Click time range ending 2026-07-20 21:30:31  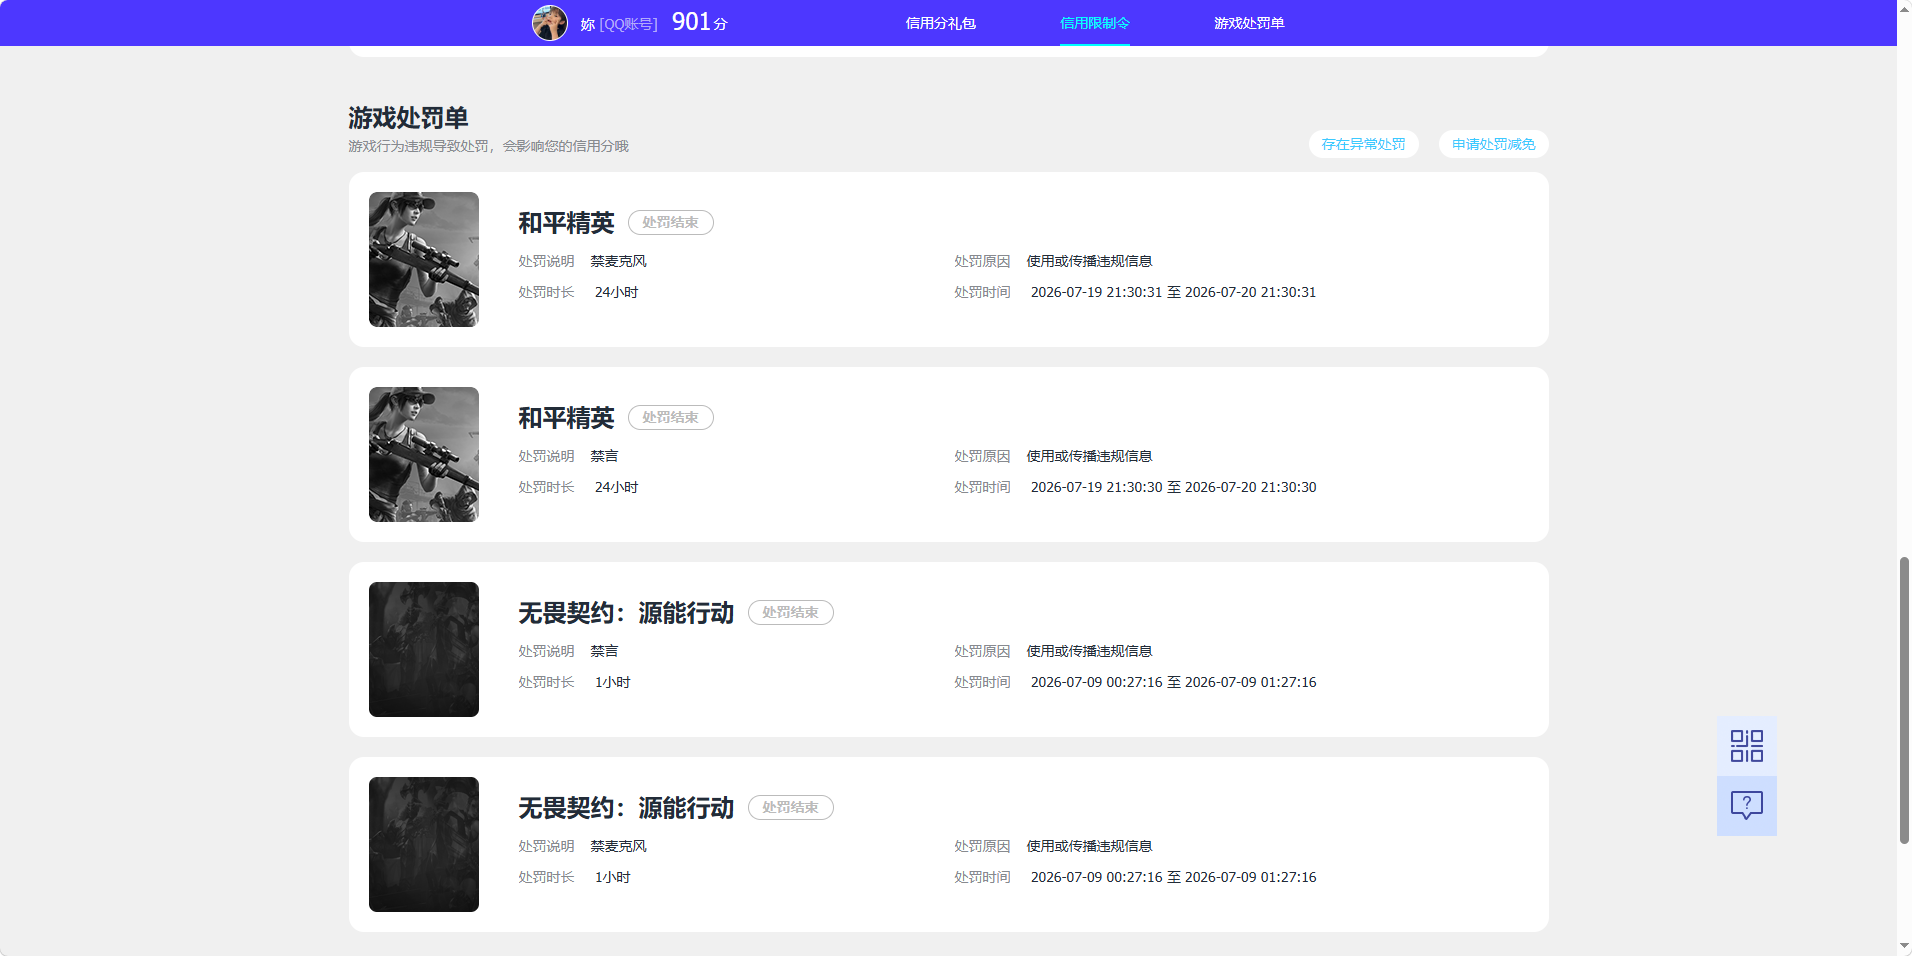1173,292
